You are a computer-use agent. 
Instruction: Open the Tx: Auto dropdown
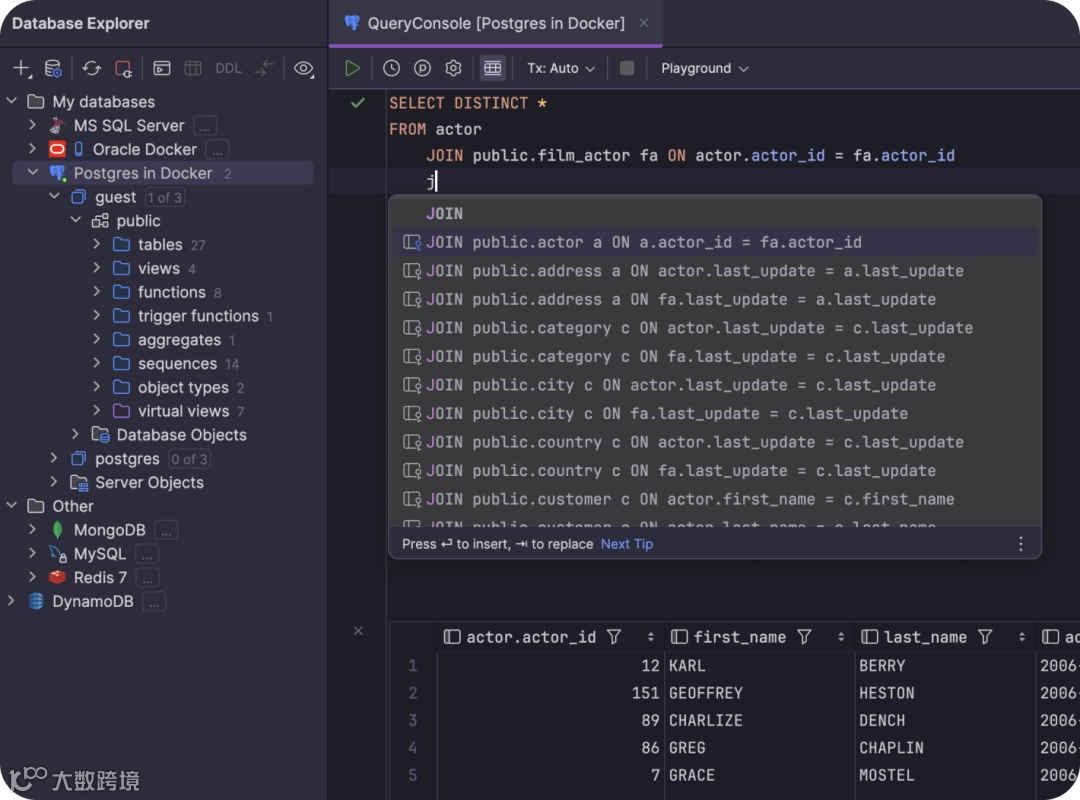click(561, 68)
